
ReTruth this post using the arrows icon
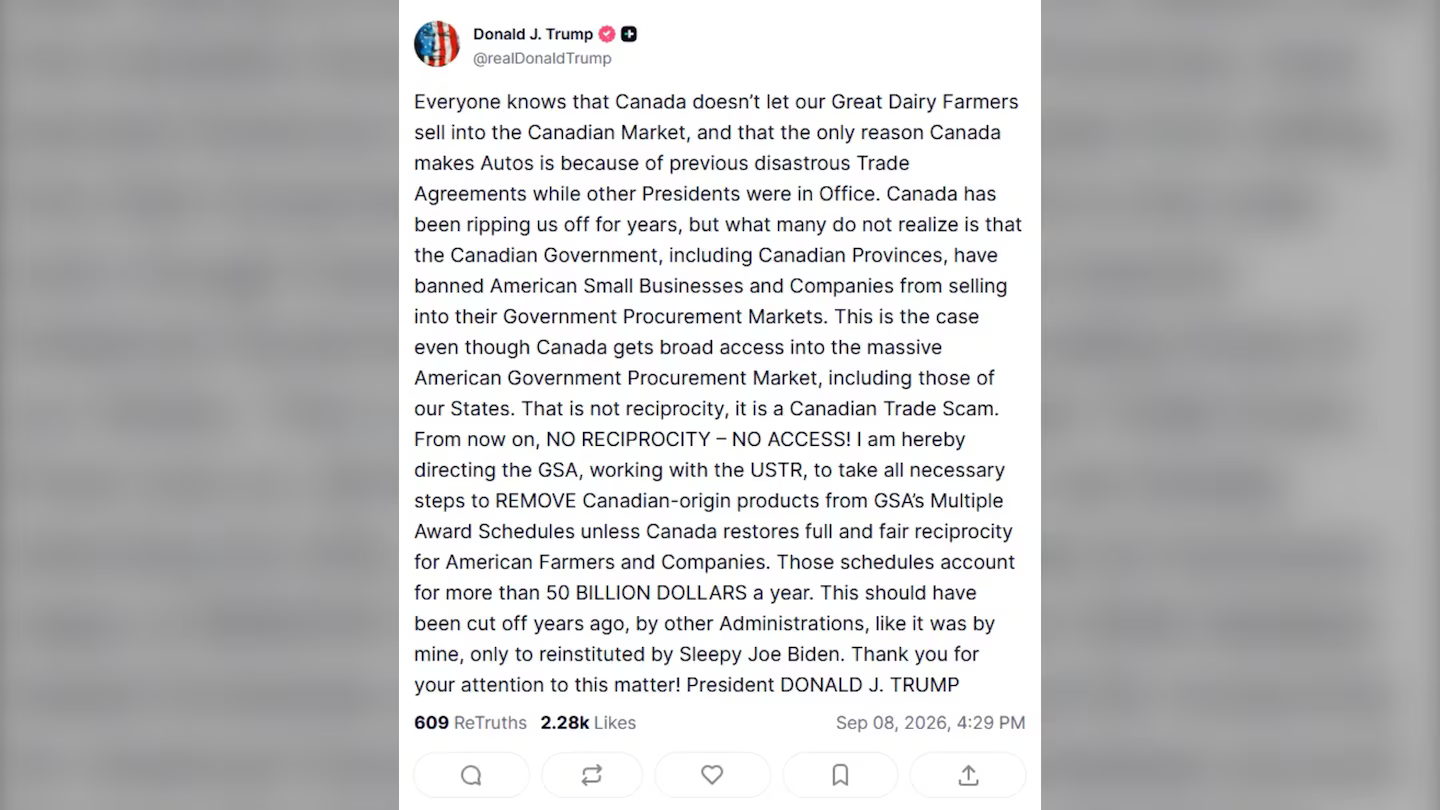(591, 775)
